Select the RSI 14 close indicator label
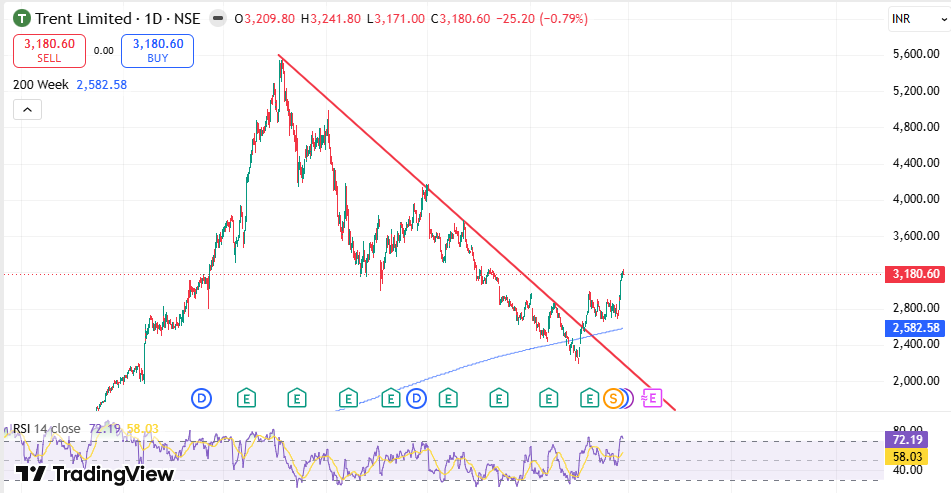The height and width of the screenshot is (493, 951). (47, 429)
